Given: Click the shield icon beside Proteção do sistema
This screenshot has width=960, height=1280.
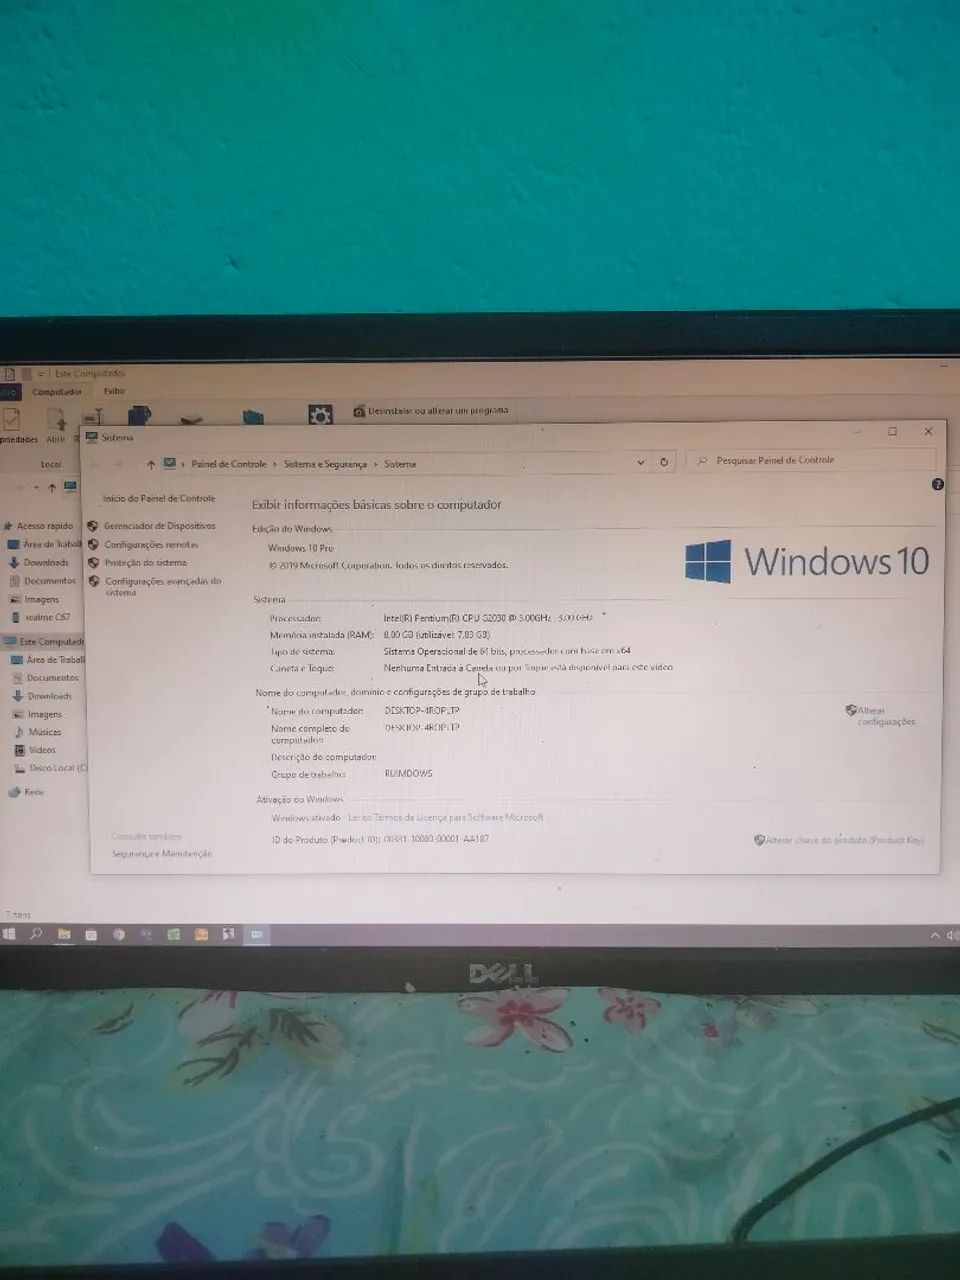Looking at the screenshot, I should point(93,563).
